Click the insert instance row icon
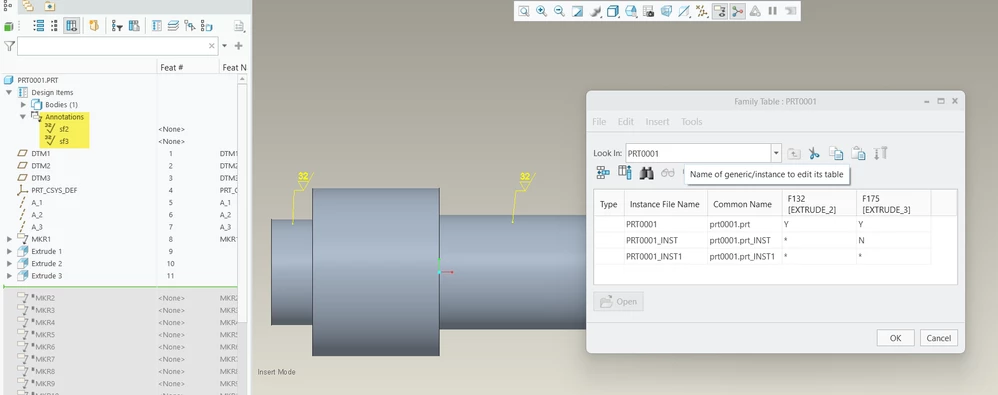 603,173
